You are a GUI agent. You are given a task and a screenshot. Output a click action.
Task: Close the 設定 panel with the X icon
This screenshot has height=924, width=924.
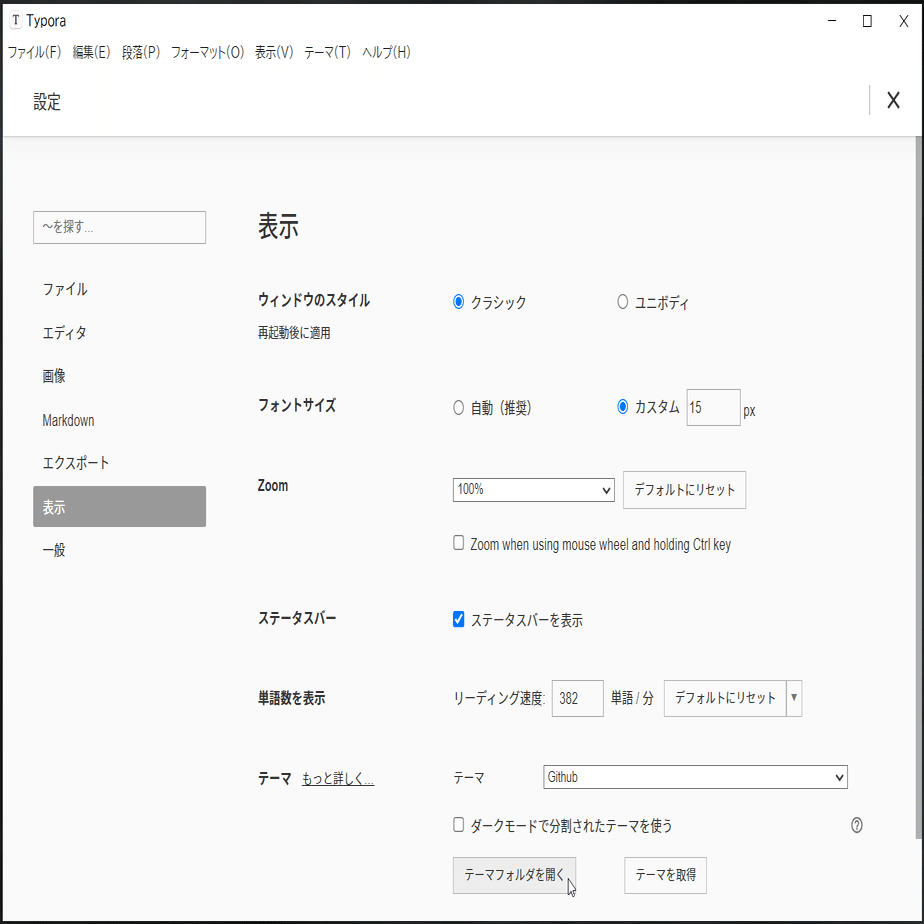tap(893, 100)
